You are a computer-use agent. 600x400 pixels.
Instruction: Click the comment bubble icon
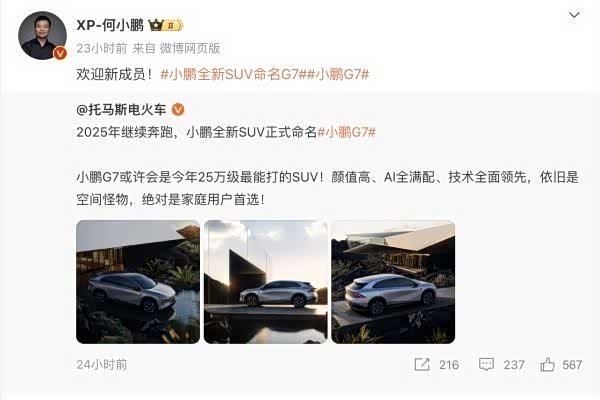(486, 364)
